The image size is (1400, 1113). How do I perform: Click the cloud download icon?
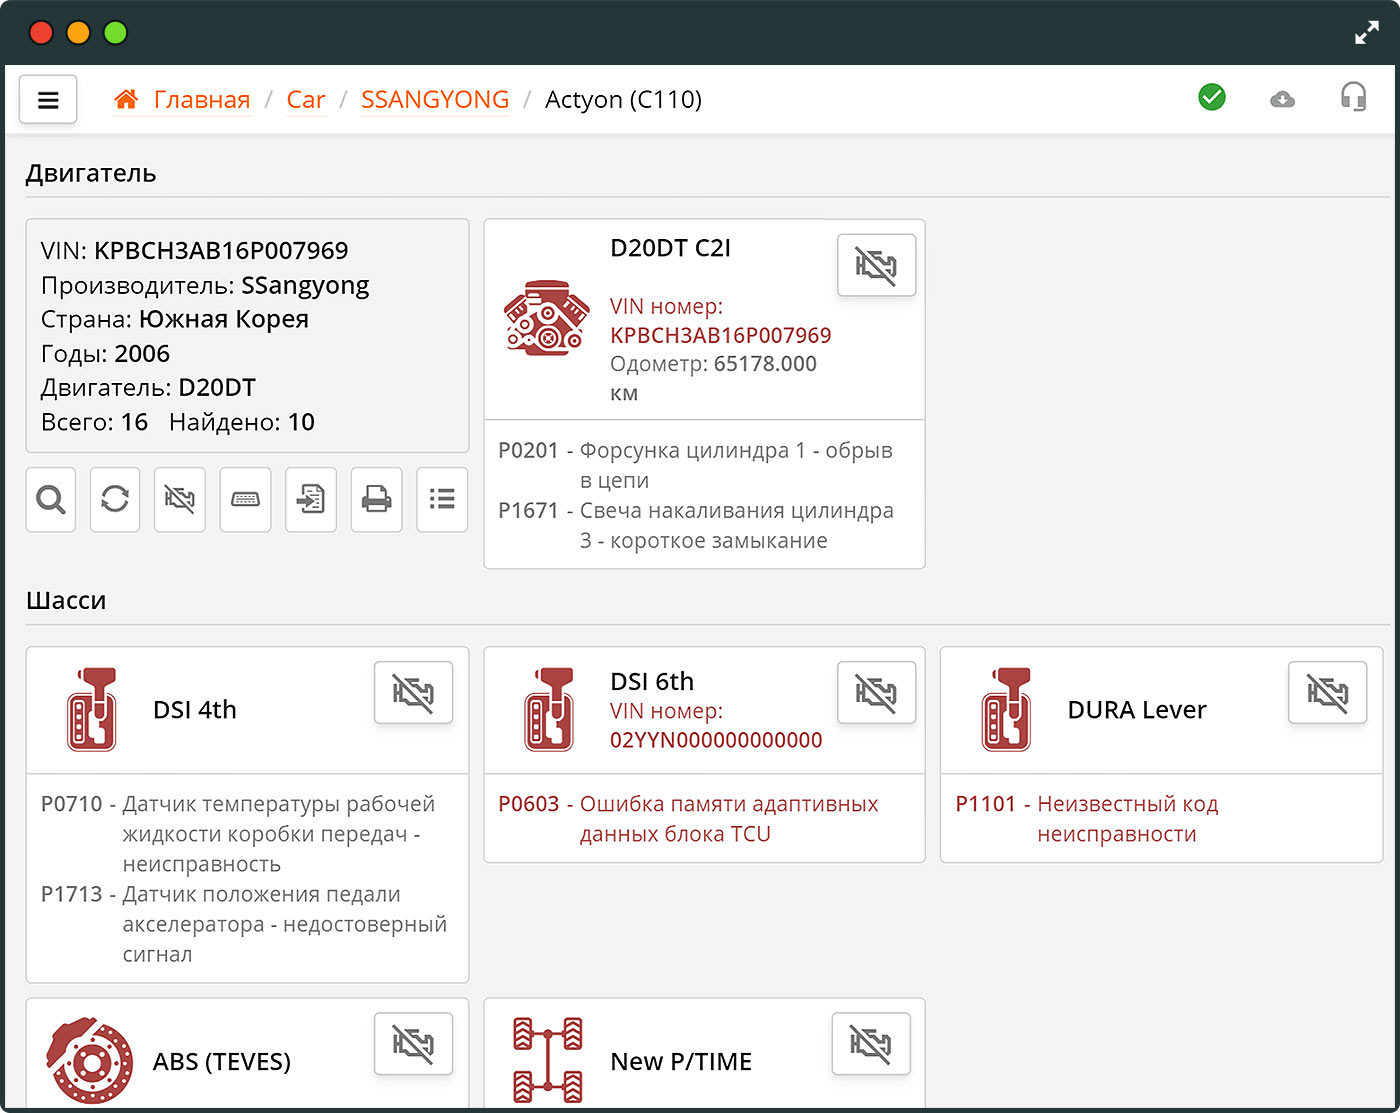click(x=1282, y=98)
